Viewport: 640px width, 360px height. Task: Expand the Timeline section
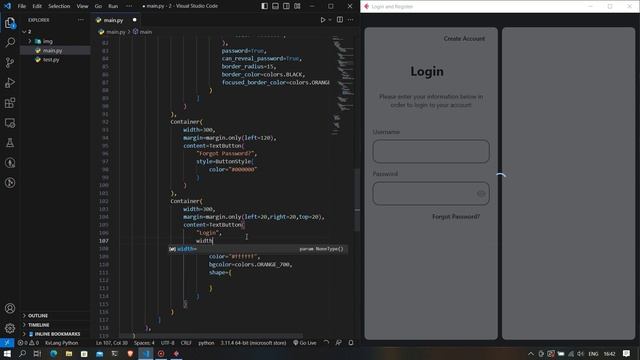tap(55, 325)
